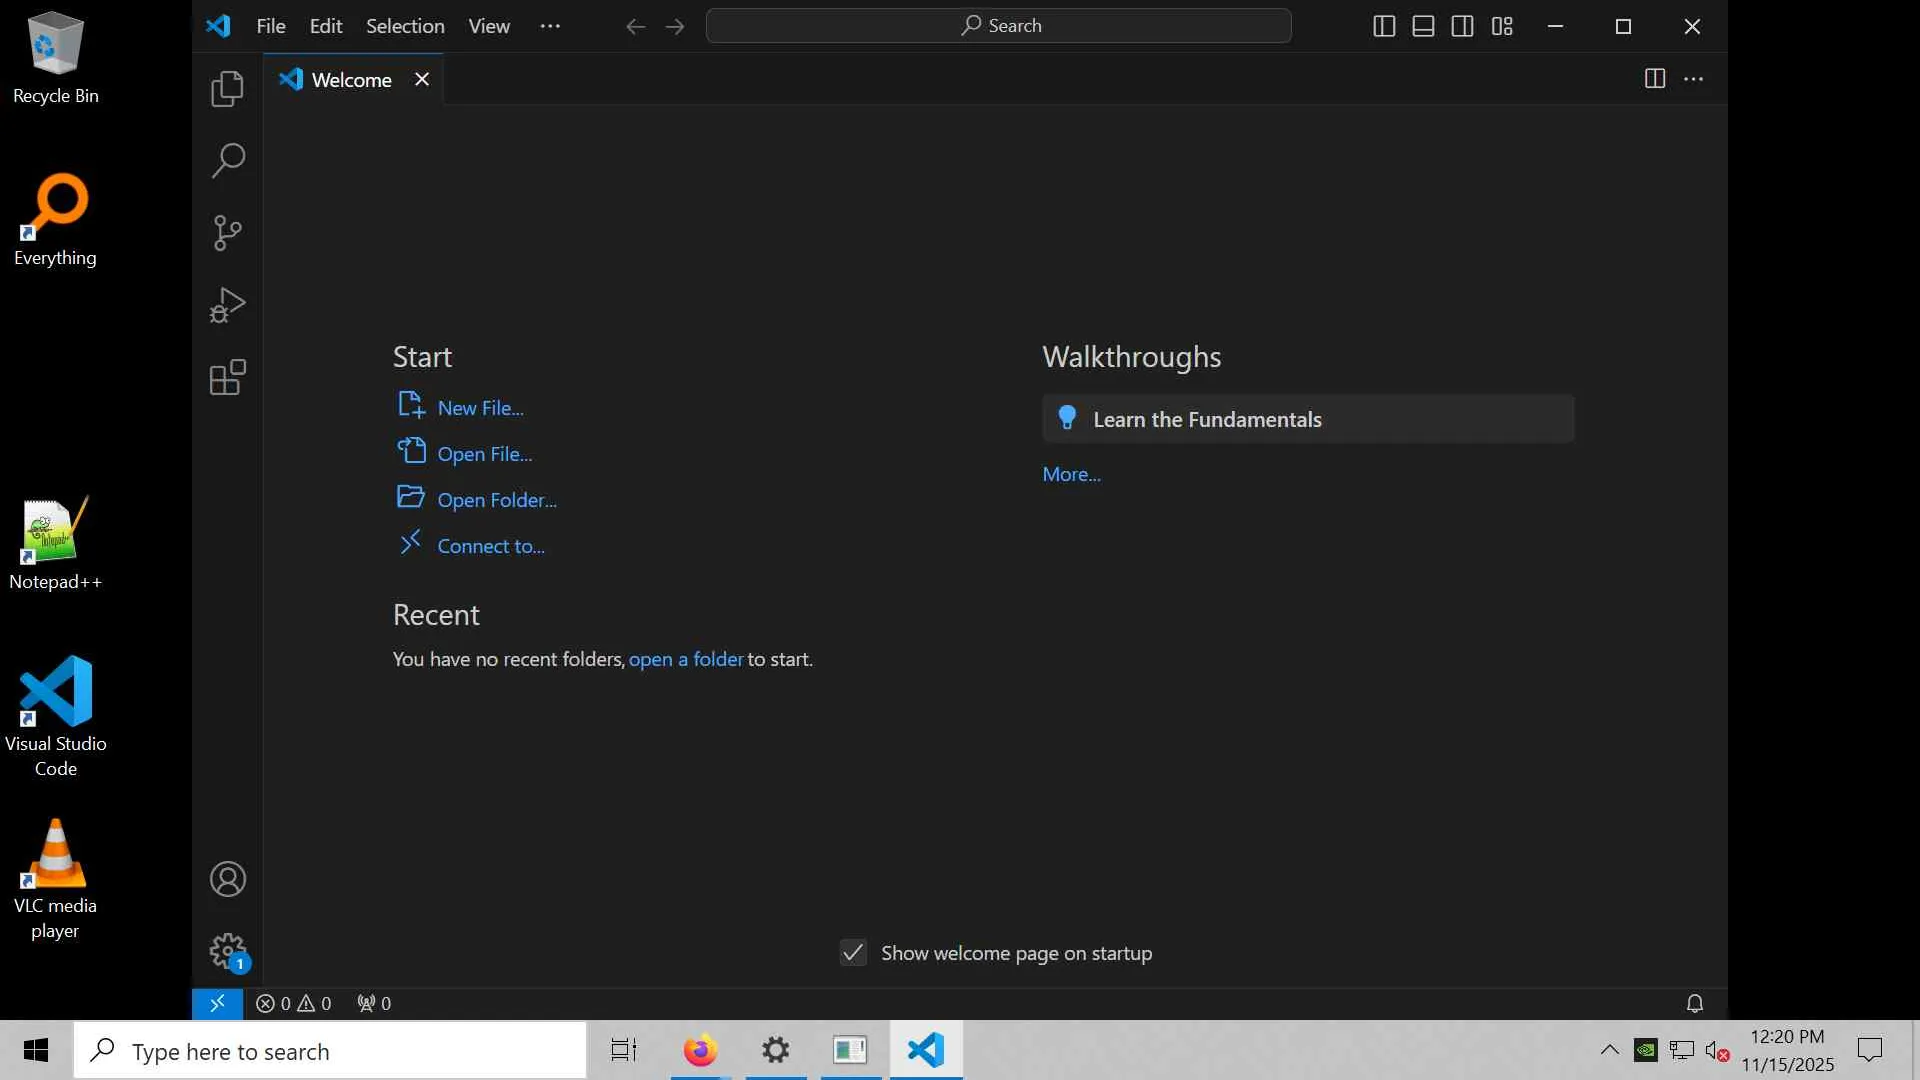Open the Selection menu
This screenshot has width=1920, height=1080.
pyautogui.click(x=404, y=26)
